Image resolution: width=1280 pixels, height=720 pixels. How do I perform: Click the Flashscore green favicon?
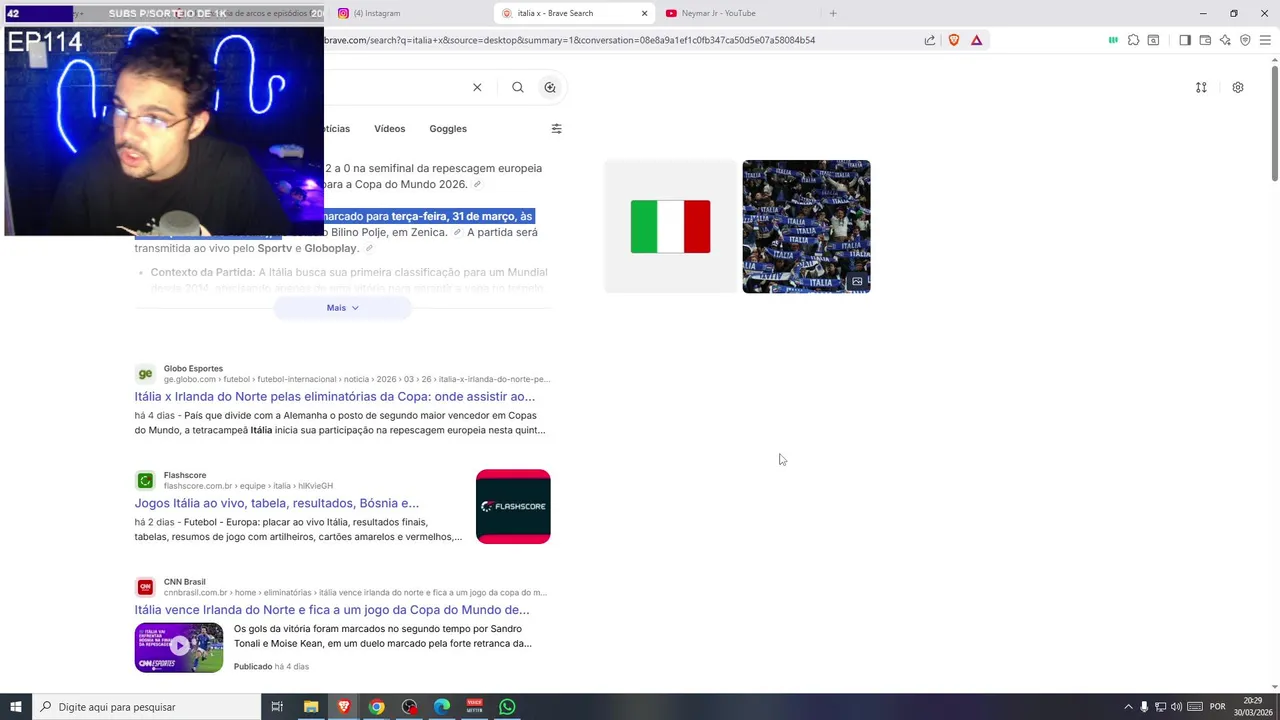[145, 481]
